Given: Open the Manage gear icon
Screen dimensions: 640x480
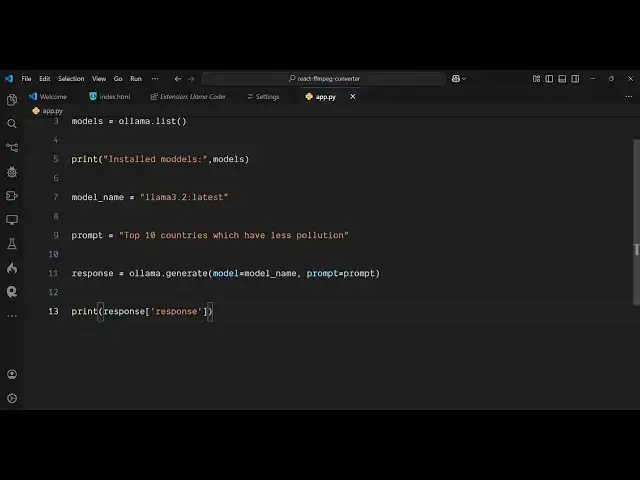Looking at the screenshot, I should (12, 398).
